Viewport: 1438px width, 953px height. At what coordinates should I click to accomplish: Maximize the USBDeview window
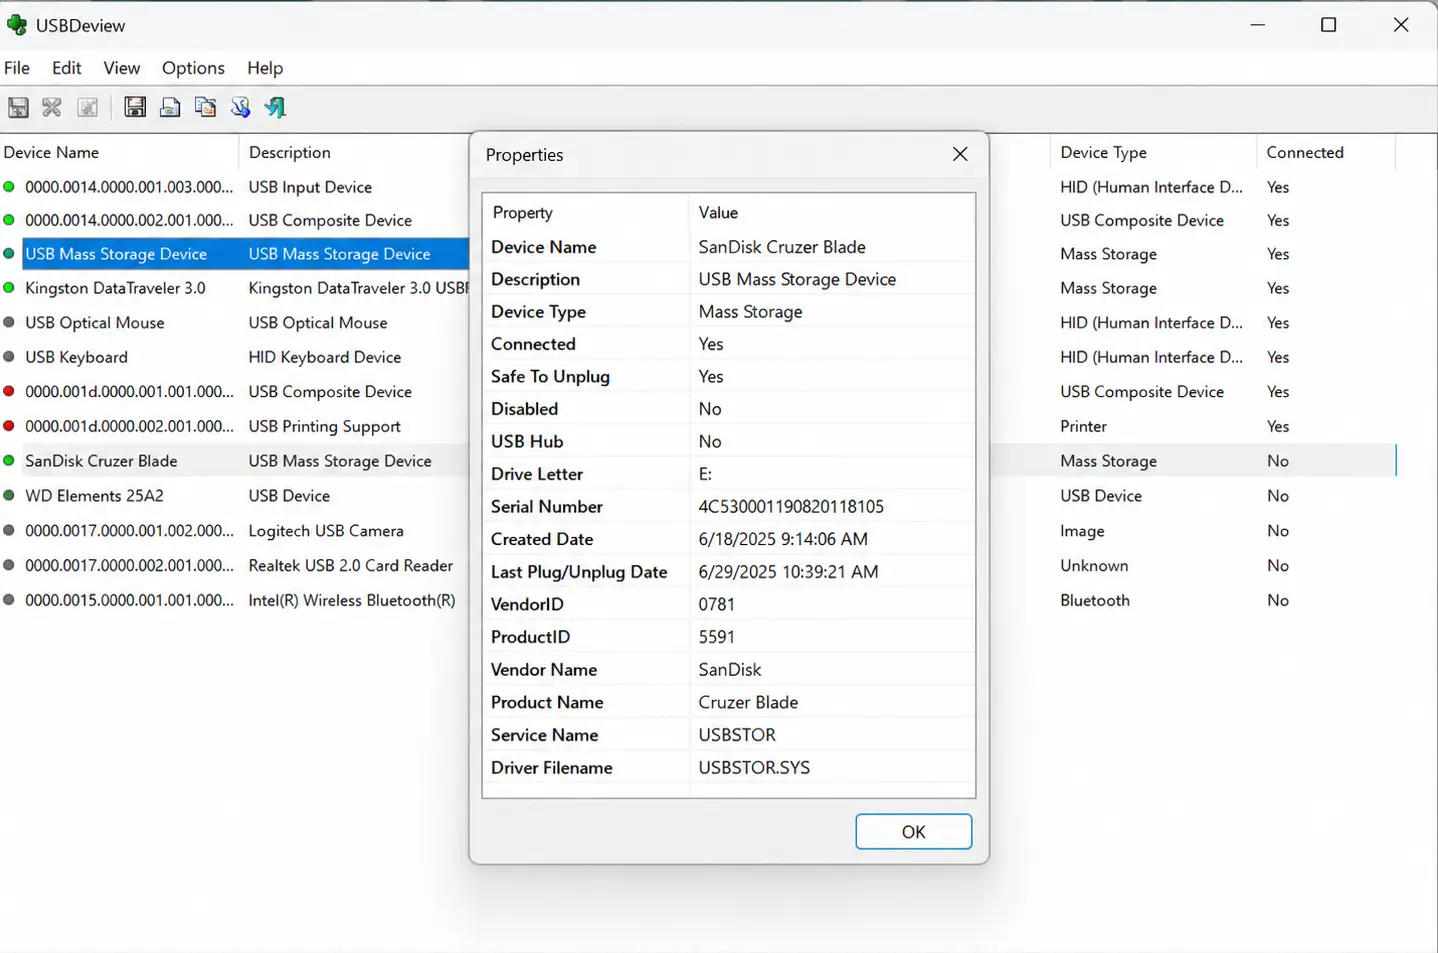1328,25
